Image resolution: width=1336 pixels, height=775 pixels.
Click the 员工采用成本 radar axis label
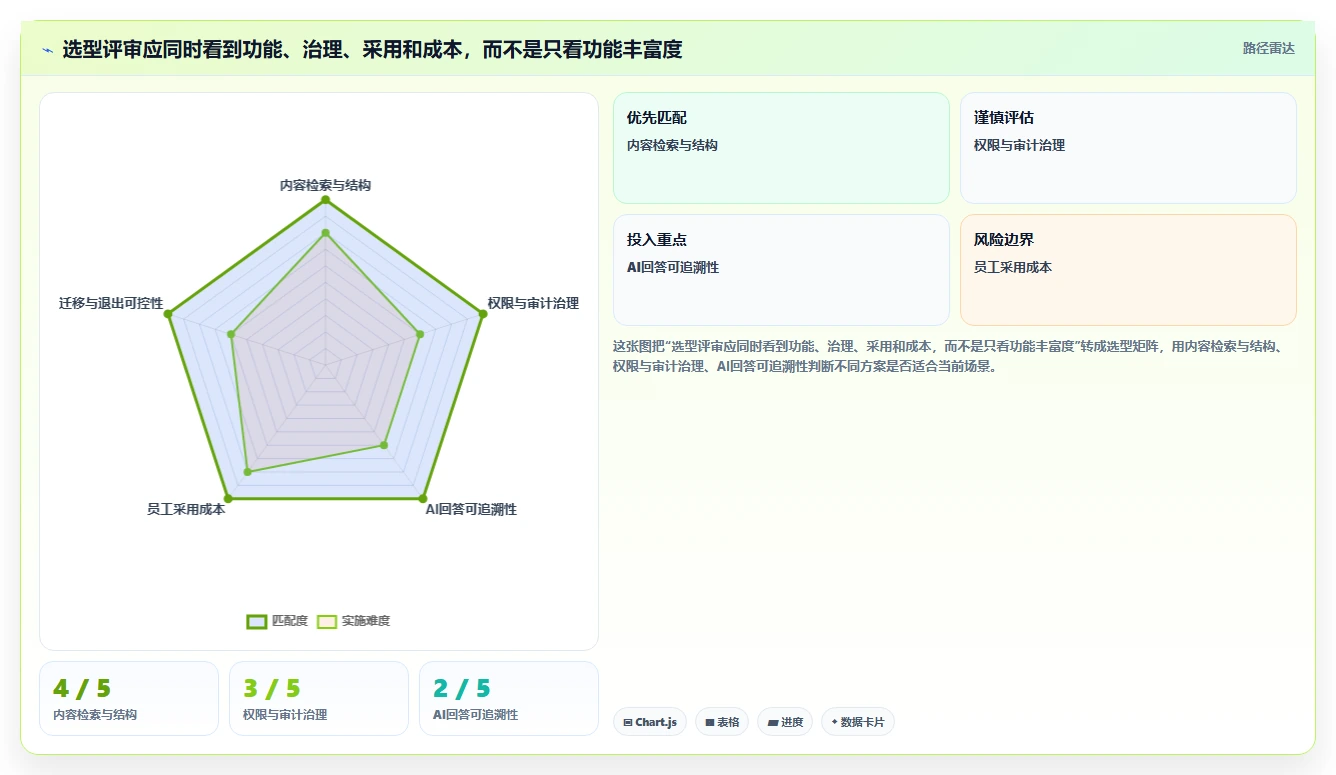(186, 509)
